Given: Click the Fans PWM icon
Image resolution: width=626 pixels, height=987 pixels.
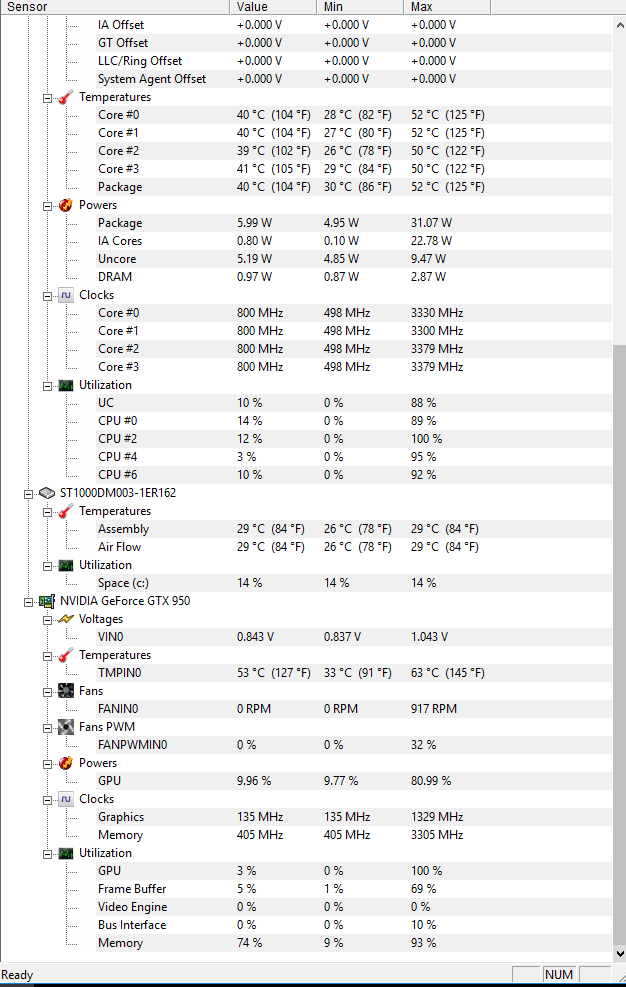Looking at the screenshot, I should 65,727.
